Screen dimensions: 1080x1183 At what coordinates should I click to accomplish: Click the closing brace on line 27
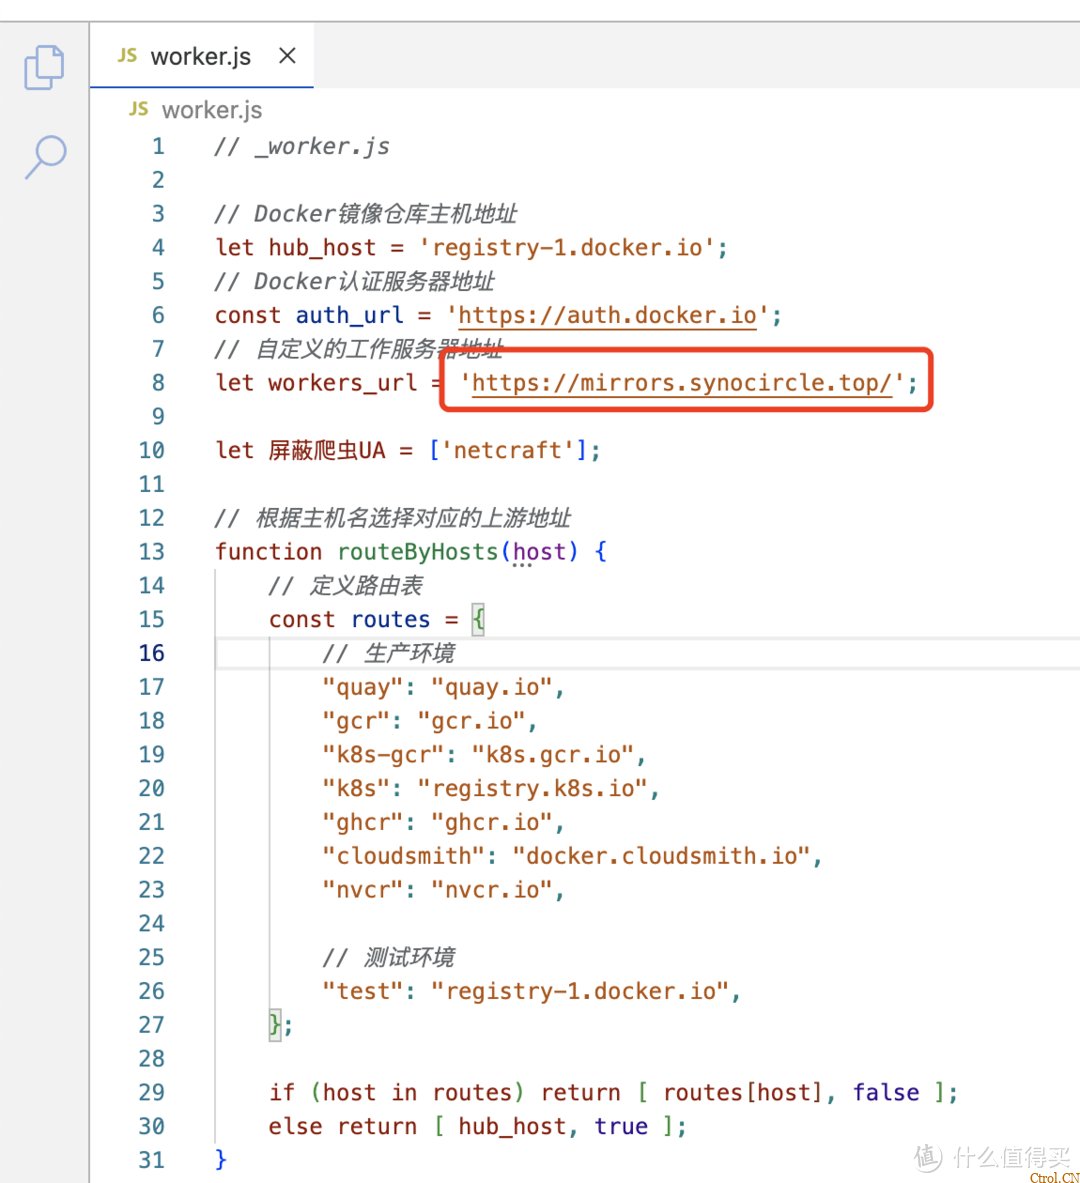275,1025
